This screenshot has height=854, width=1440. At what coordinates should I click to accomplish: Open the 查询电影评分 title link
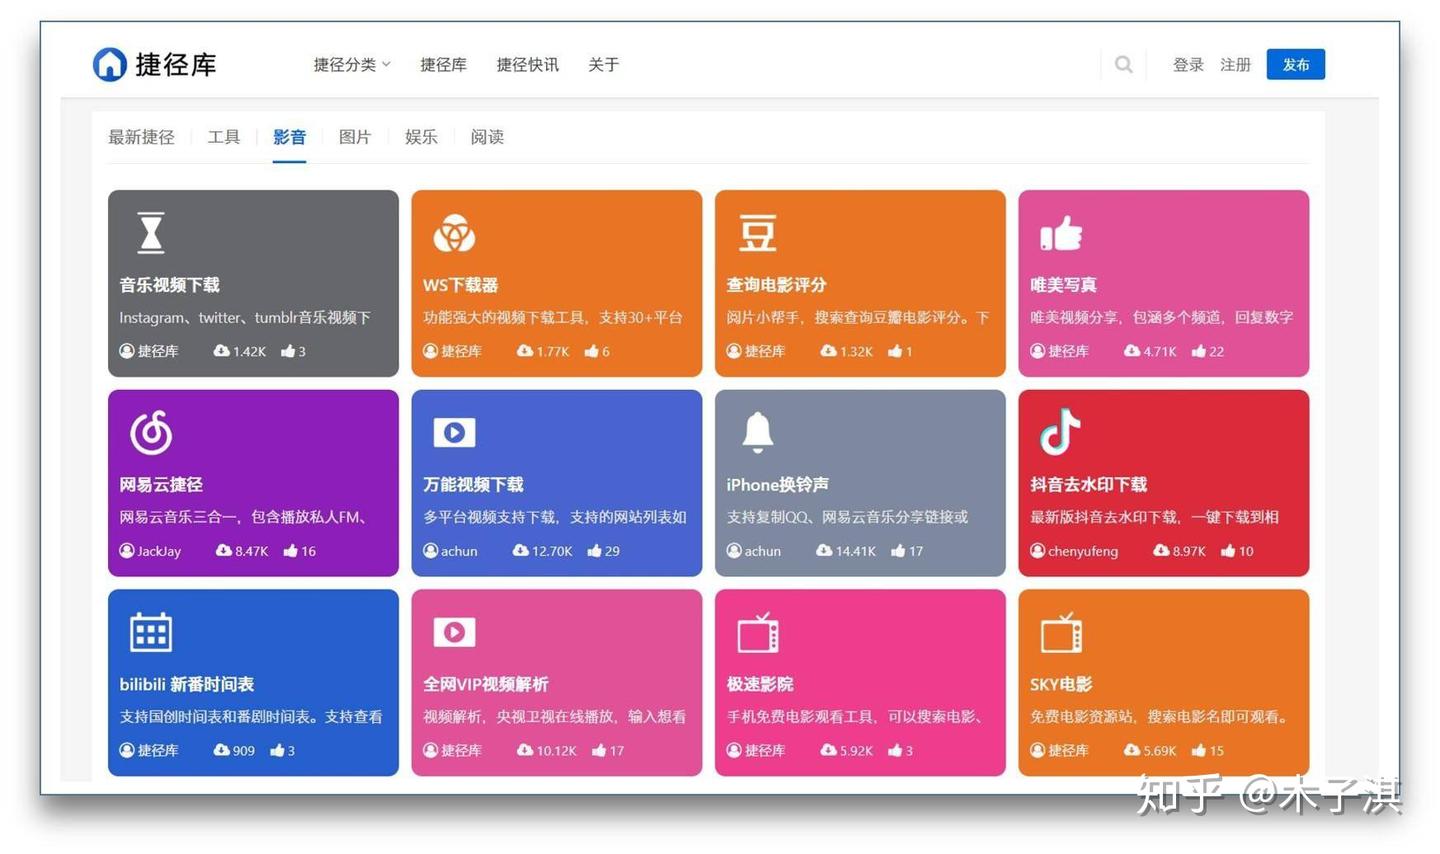click(777, 285)
